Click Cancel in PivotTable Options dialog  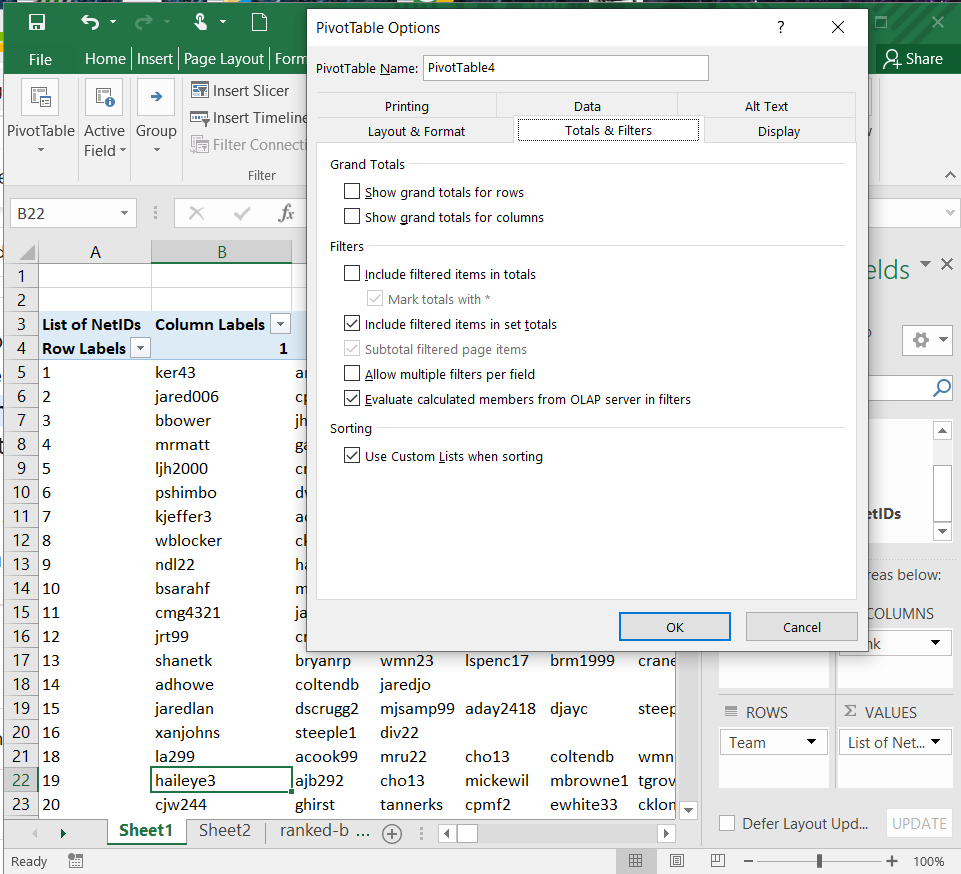[x=801, y=627]
